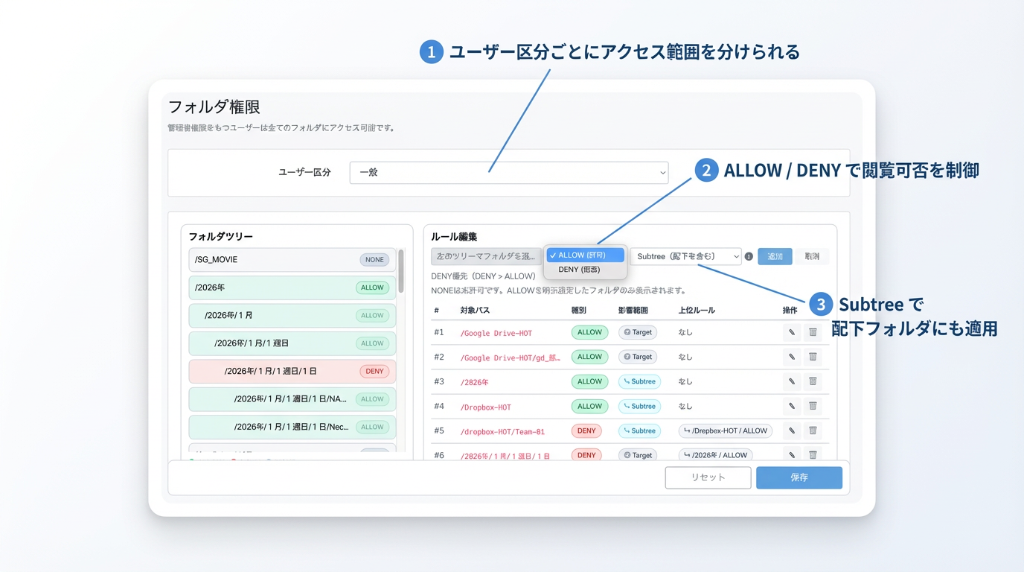Viewport: 1024px width, 572px height.
Task: Click the Subtree scope badge in rule #3
Action: click(x=639, y=381)
